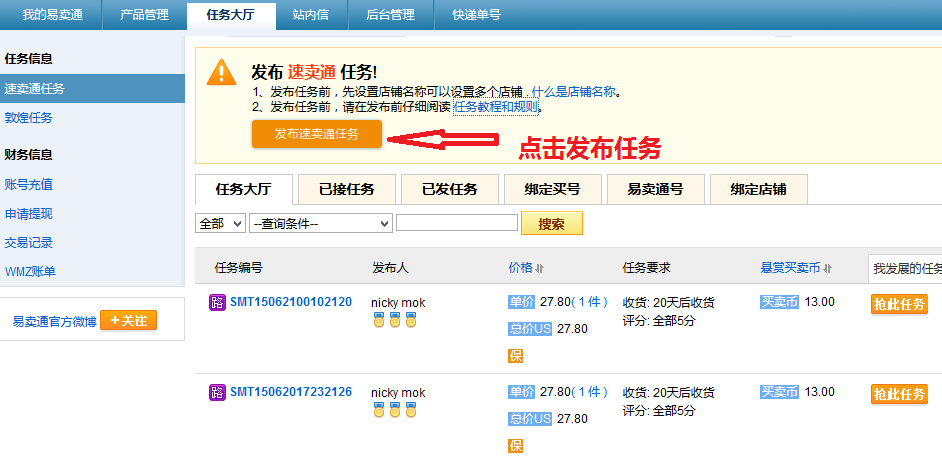Click first medal icon under first nicky mok

(x=379, y=320)
